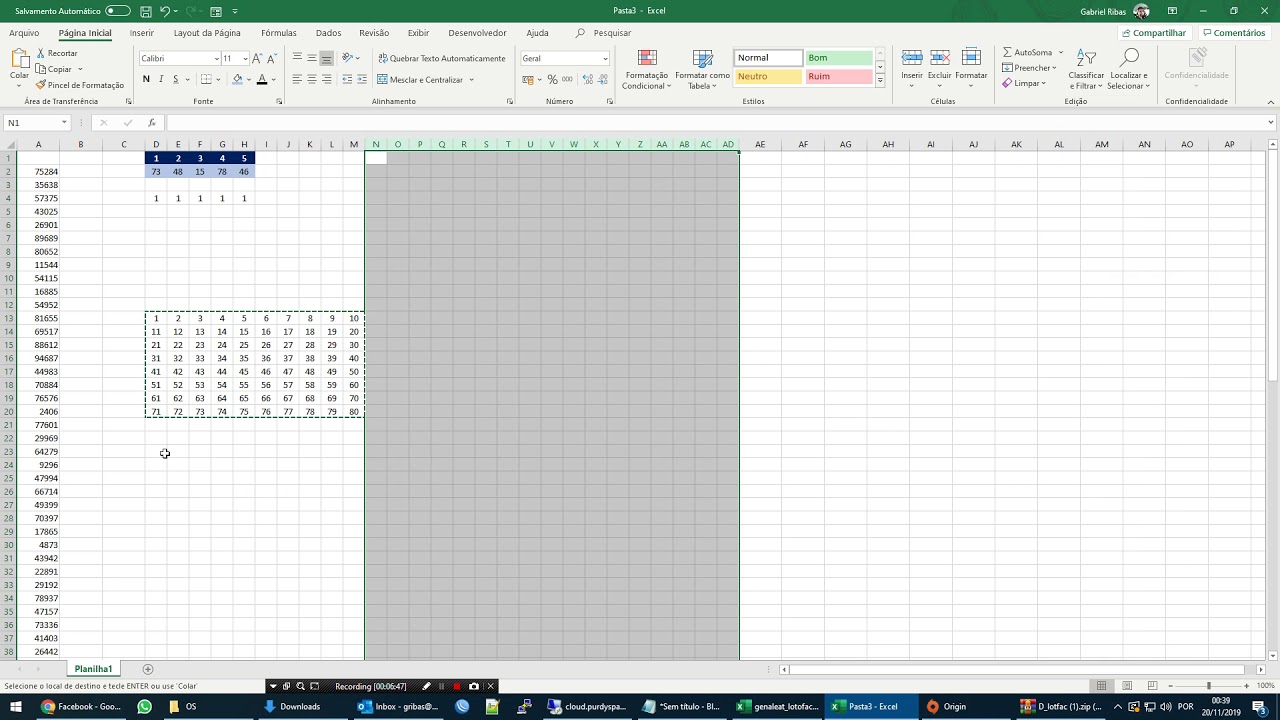Toggle Quebrar Texto Automaticamente
This screenshot has height=720, width=1280.
pos(441,58)
